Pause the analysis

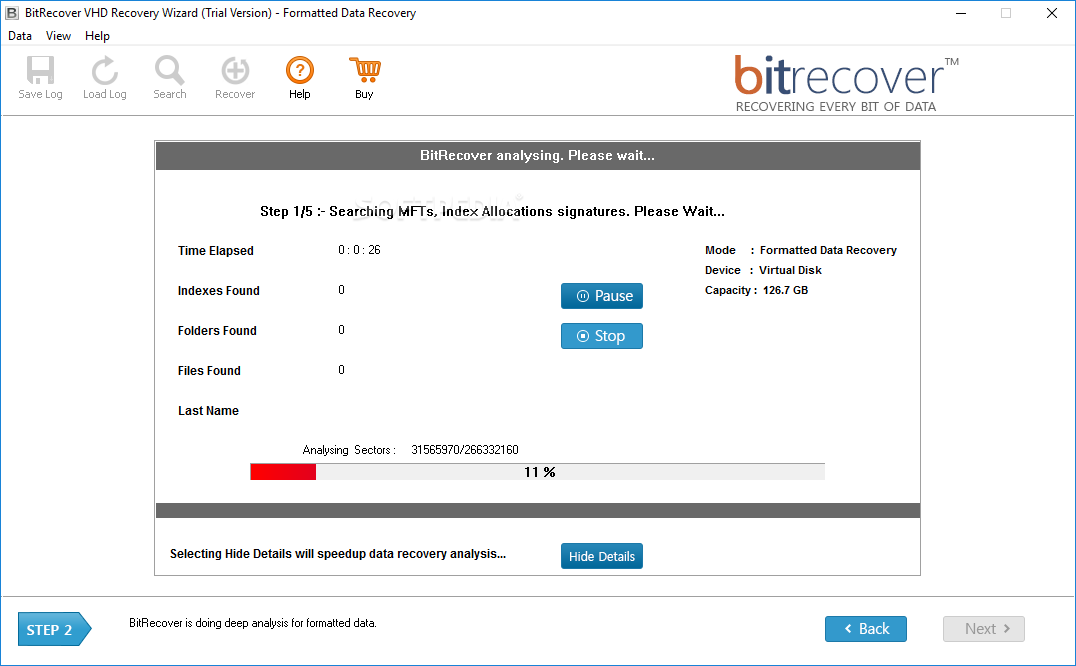pyautogui.click(x=602, y=296)
